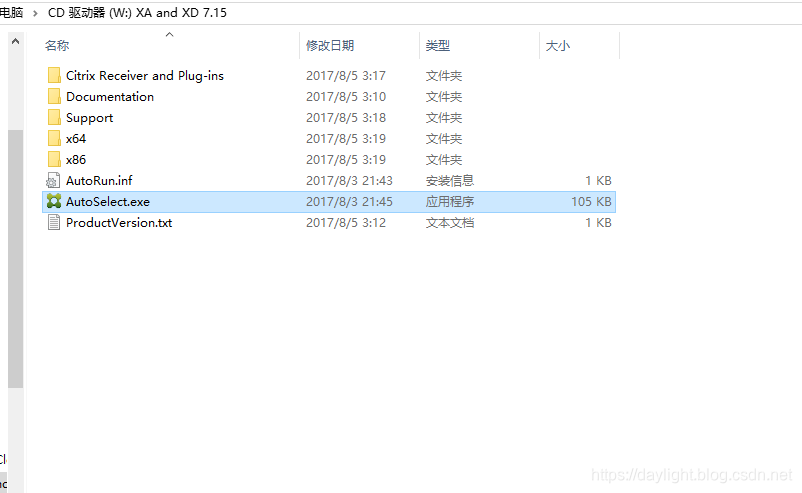Viewport: 802px width, 493px height.
Task: Click the 应用程序 type cell
Action: [x=450, y=201]
